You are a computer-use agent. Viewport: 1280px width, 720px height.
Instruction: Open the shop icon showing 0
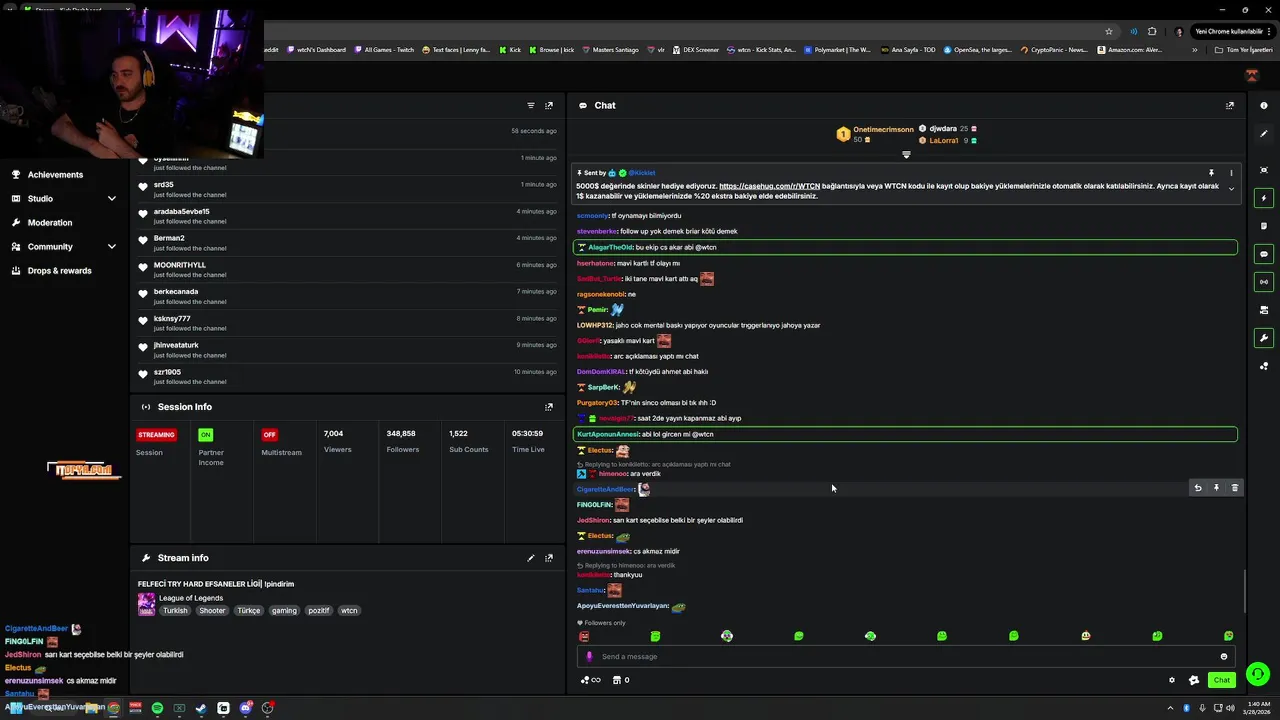[621, 680]
